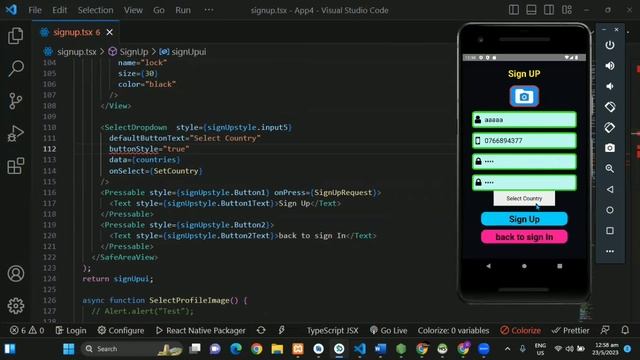Viewport: 640px width, 360px height.
Task: Tap Android home navigation button on phone screen
Action: [524, 266]
